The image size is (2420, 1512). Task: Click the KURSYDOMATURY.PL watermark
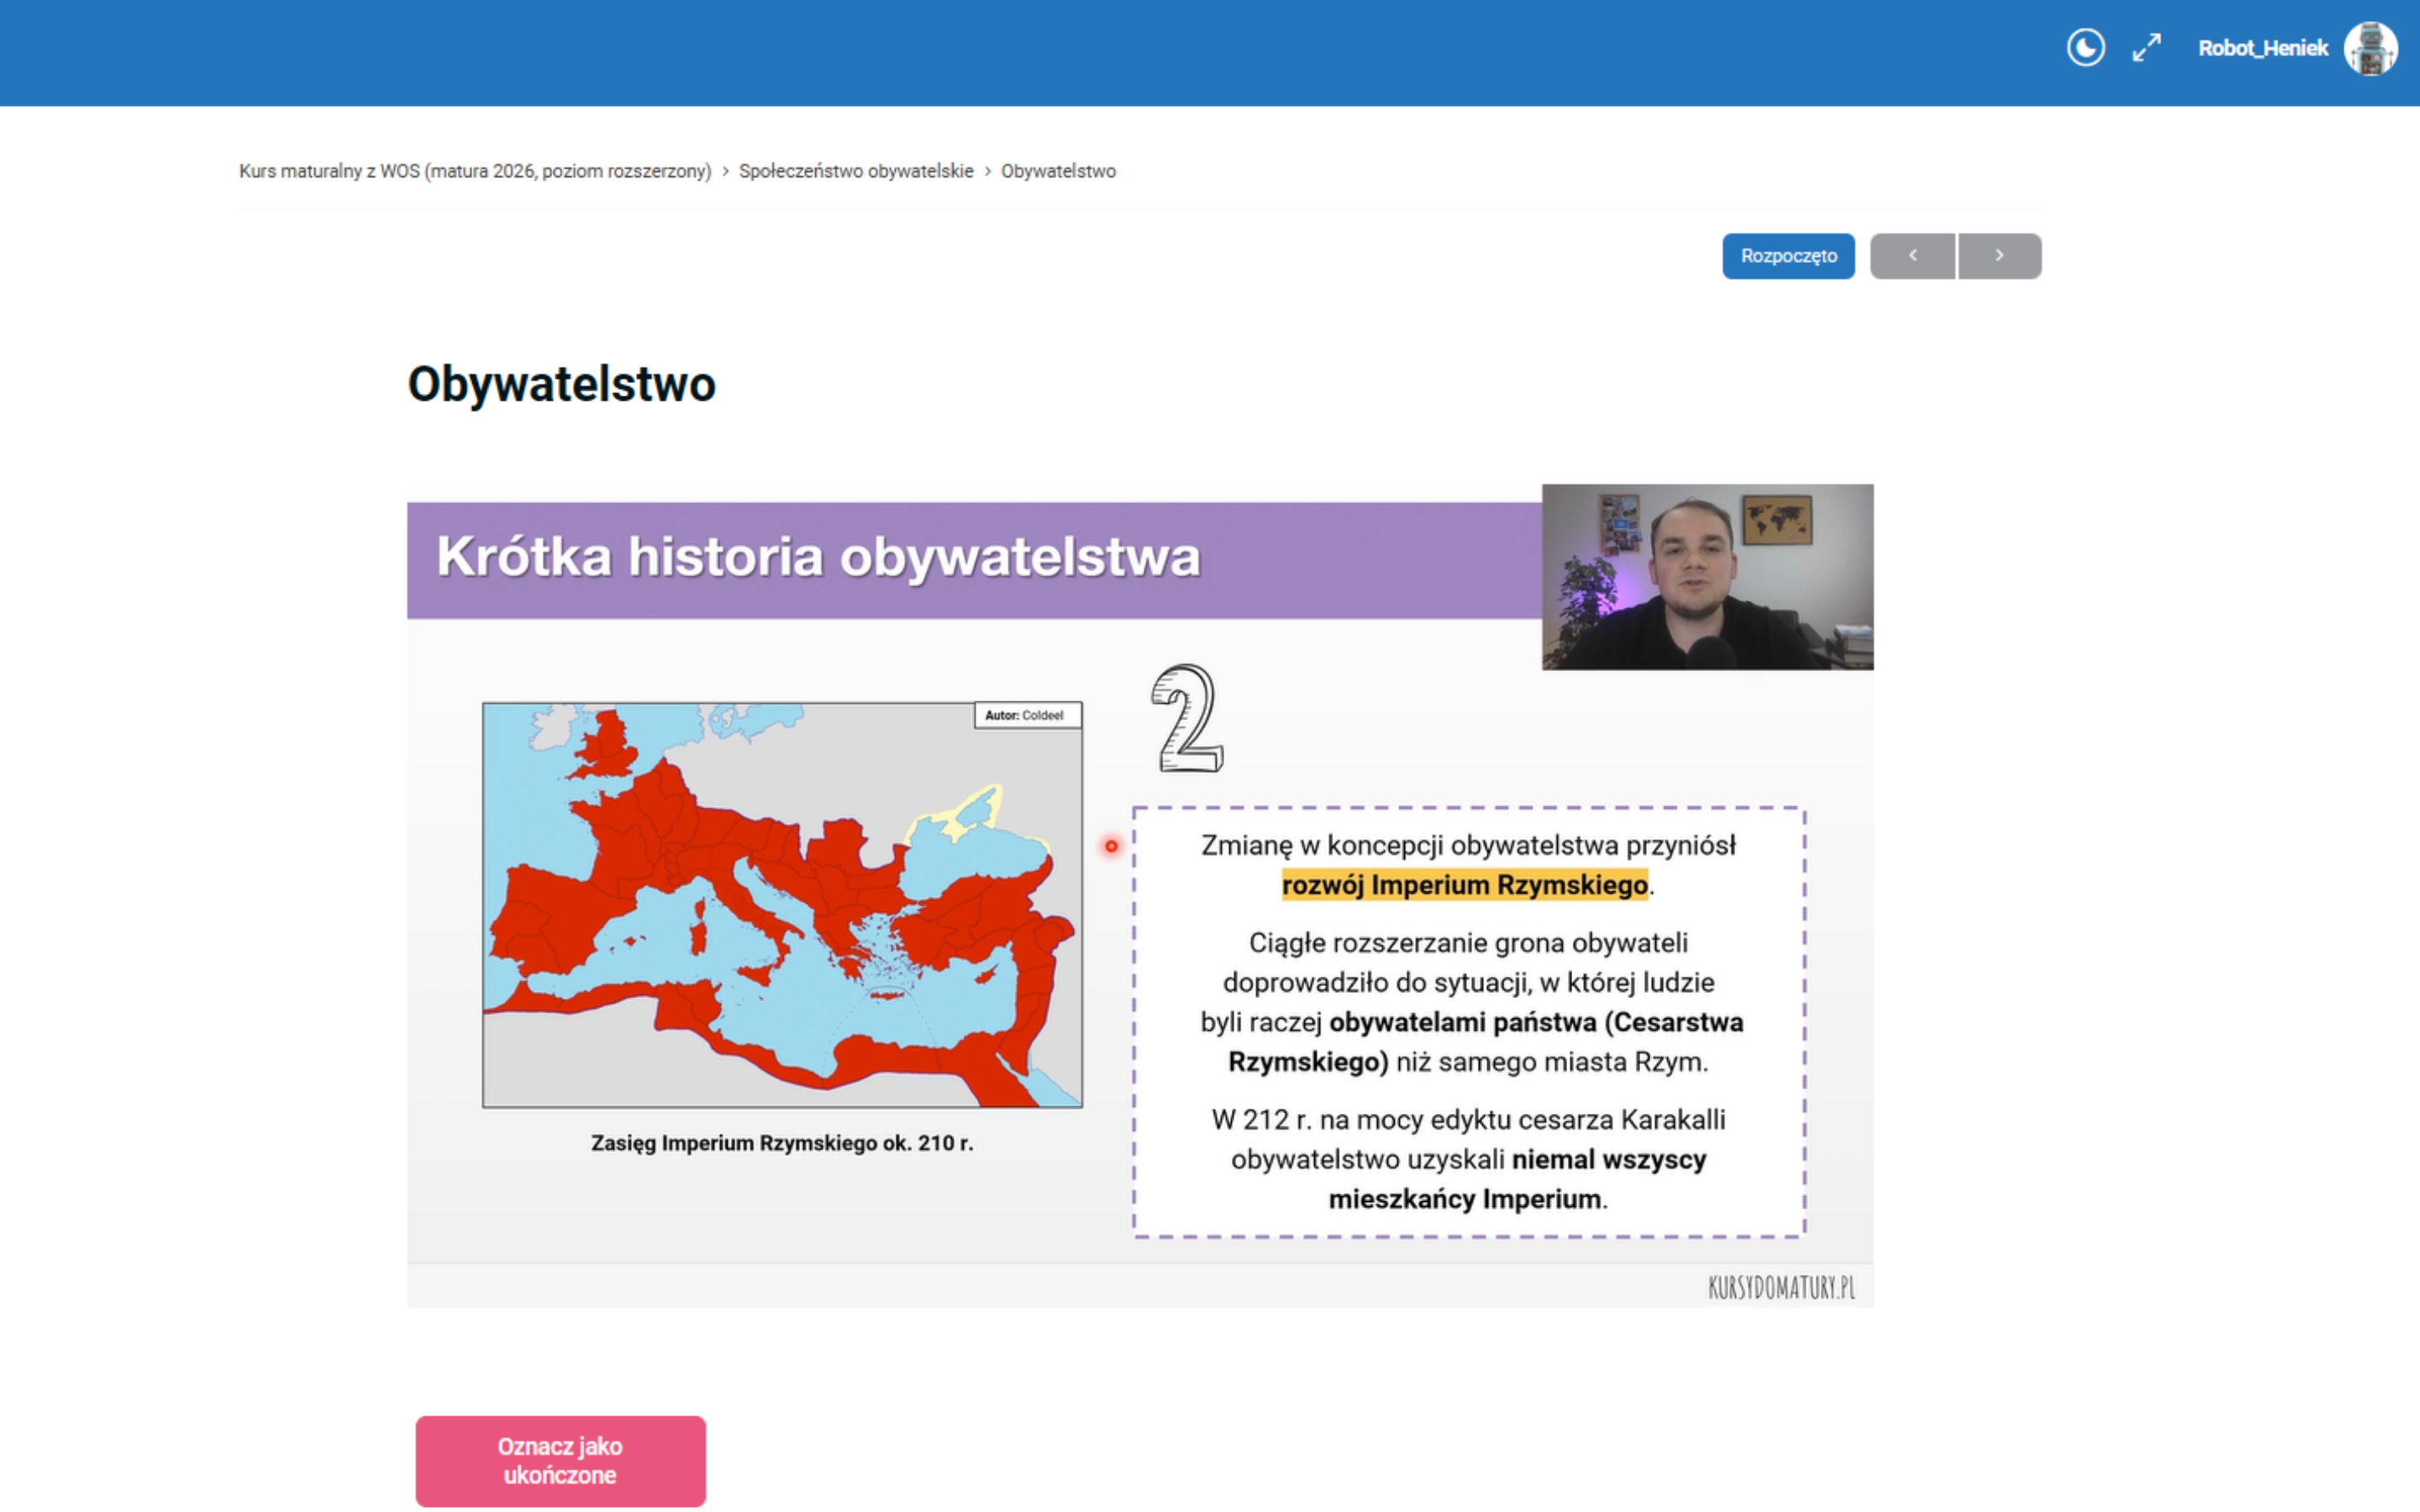(x=1781, y=1288)
